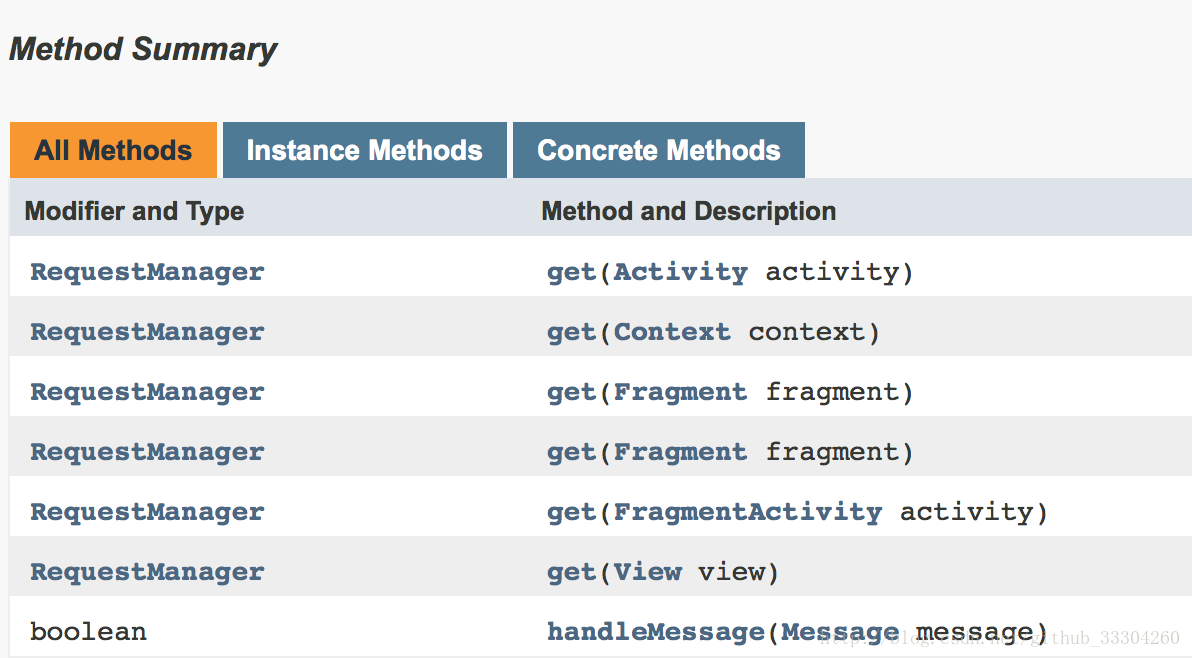The height and width of the screenshot is (658, 1192).
Task: Open the handleMessage method link
Action: pos(655,632)
